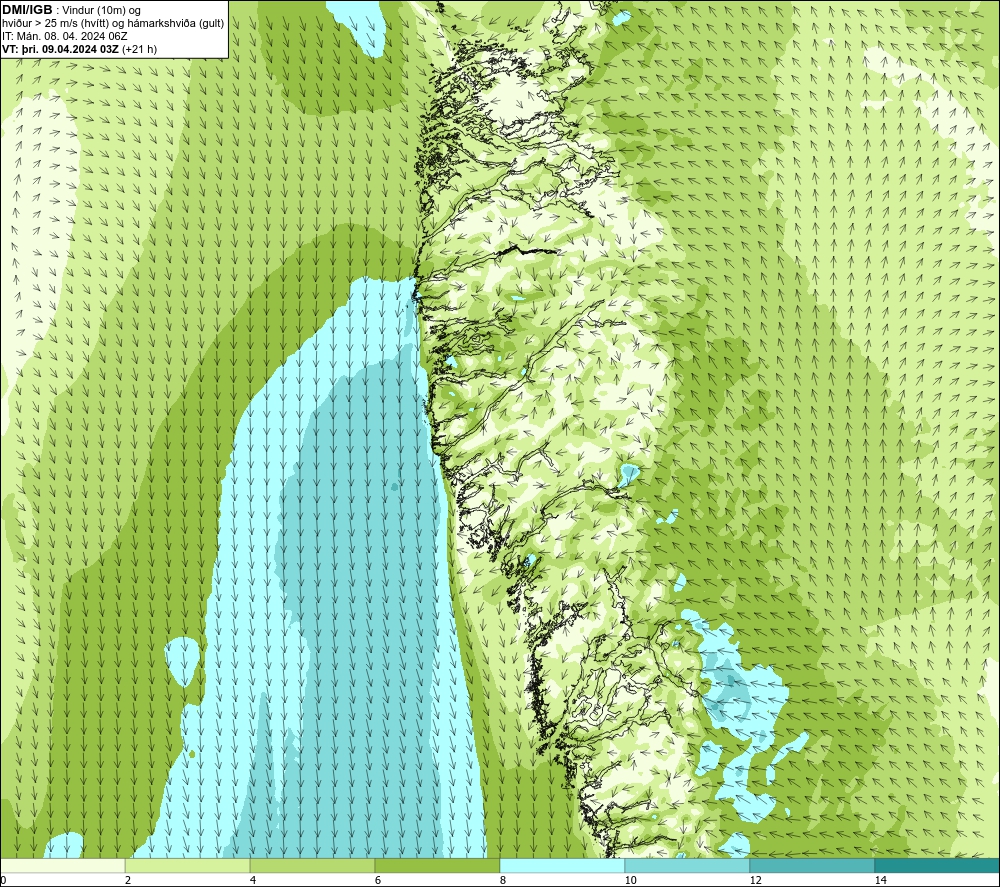Click the color scale label '2'
The width and height of the screenshot is (1000, 887).
point(128,880)
